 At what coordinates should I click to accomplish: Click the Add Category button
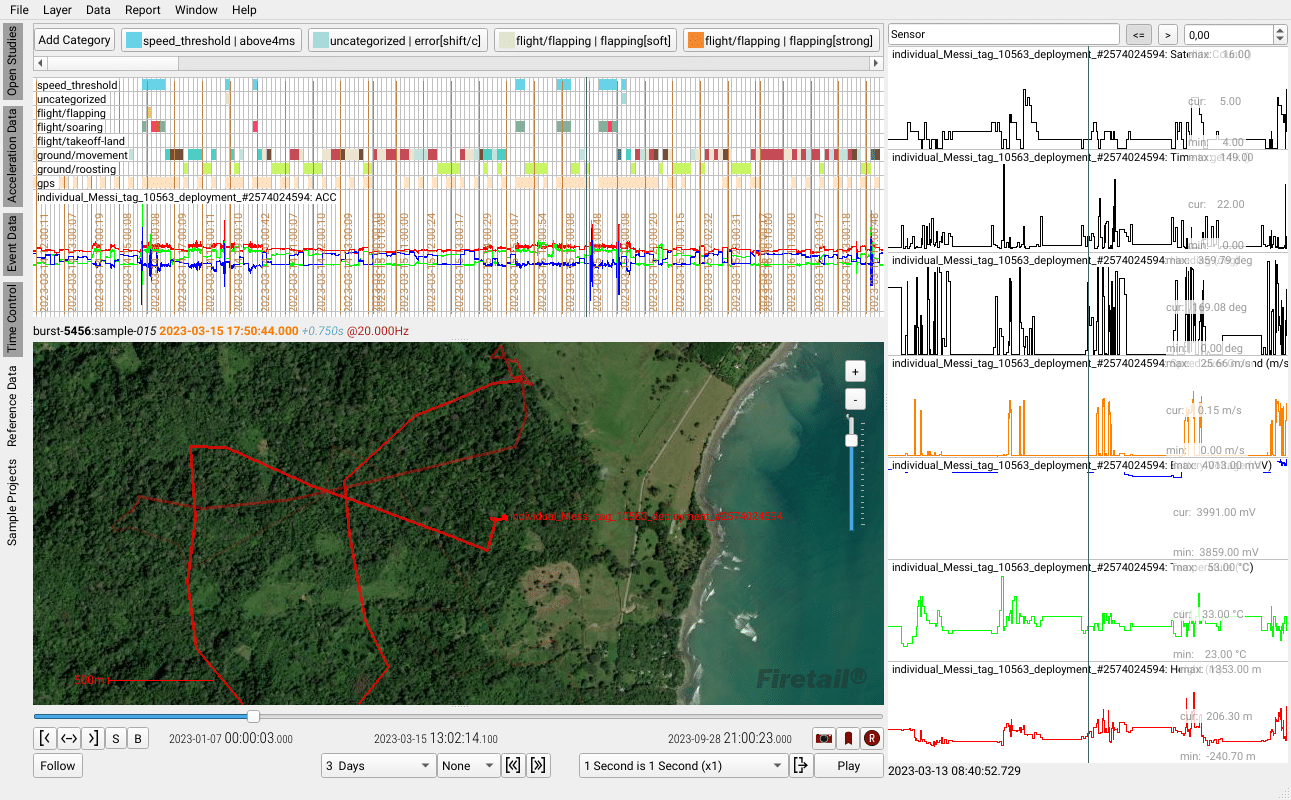tap(74, 40)
